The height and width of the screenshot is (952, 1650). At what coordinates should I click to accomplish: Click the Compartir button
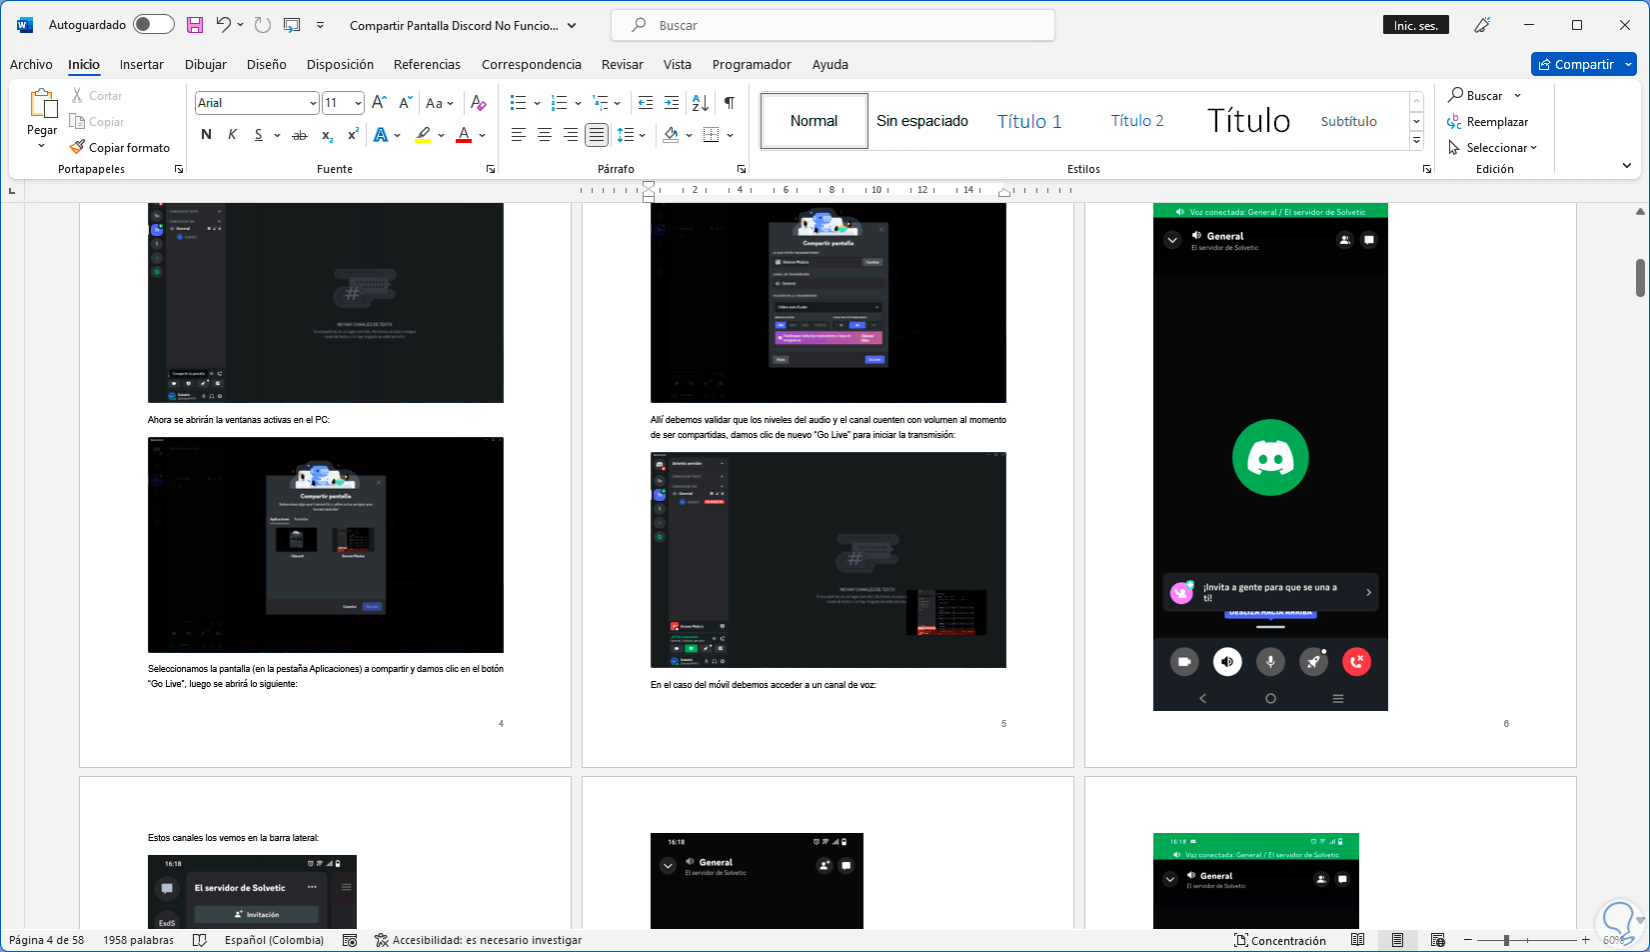(1575, 64)
